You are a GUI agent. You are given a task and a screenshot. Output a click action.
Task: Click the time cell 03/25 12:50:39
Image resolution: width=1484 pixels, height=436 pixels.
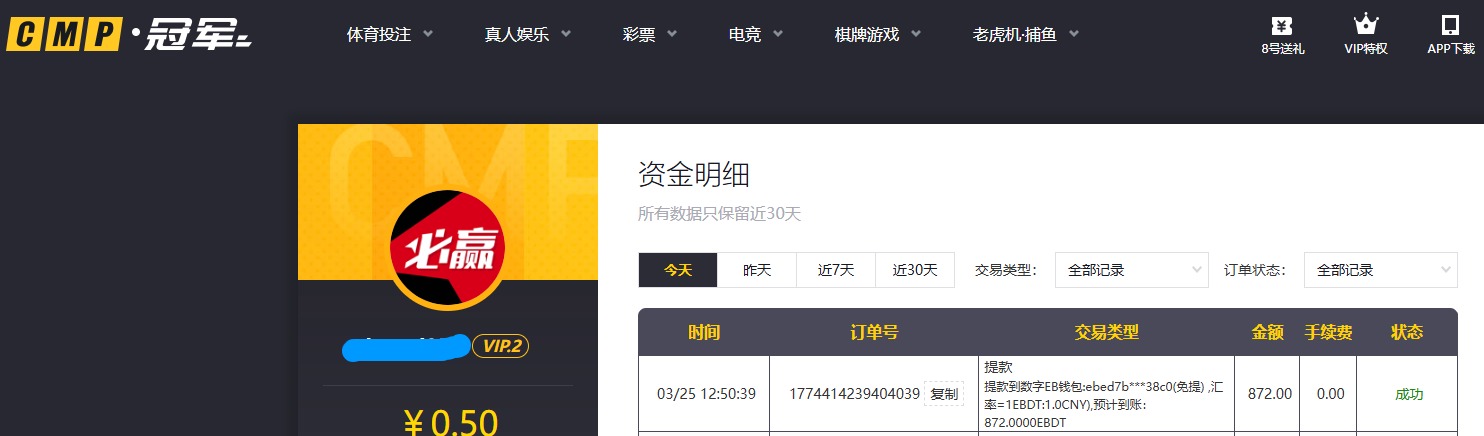pos(704,394)
